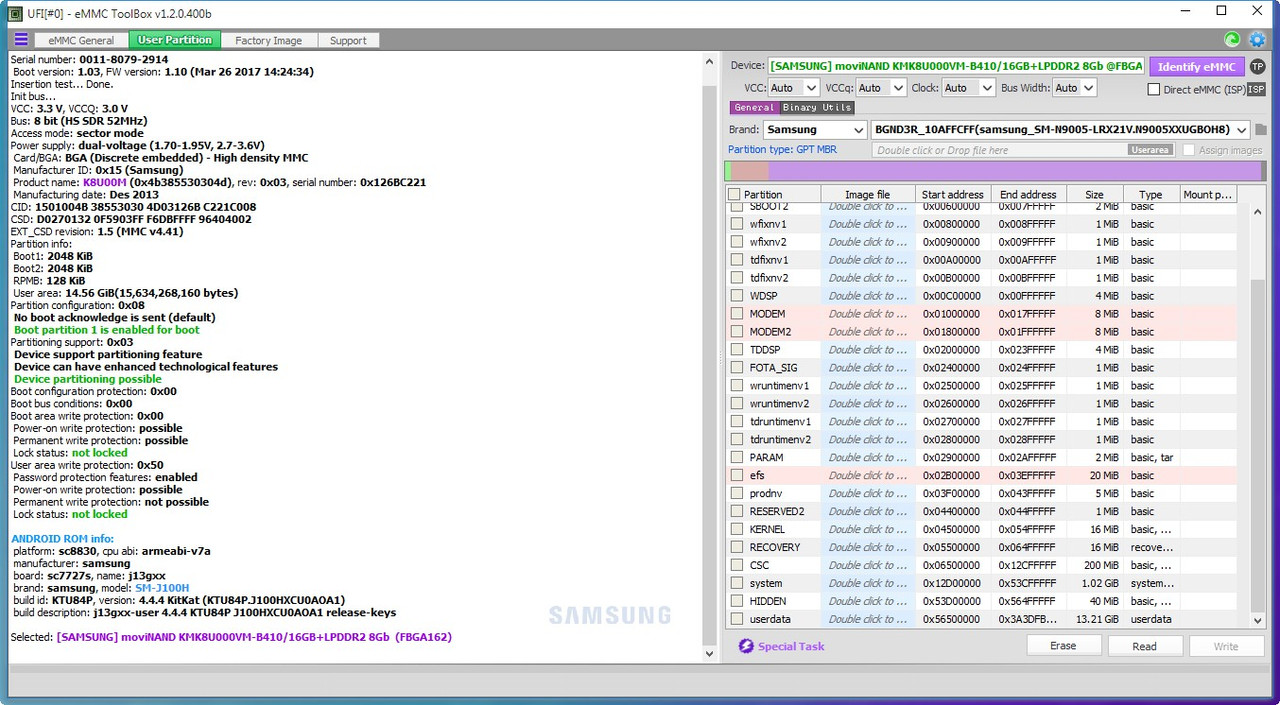
Task: Check the CSC partition checkbox
Action: [737, 566]
